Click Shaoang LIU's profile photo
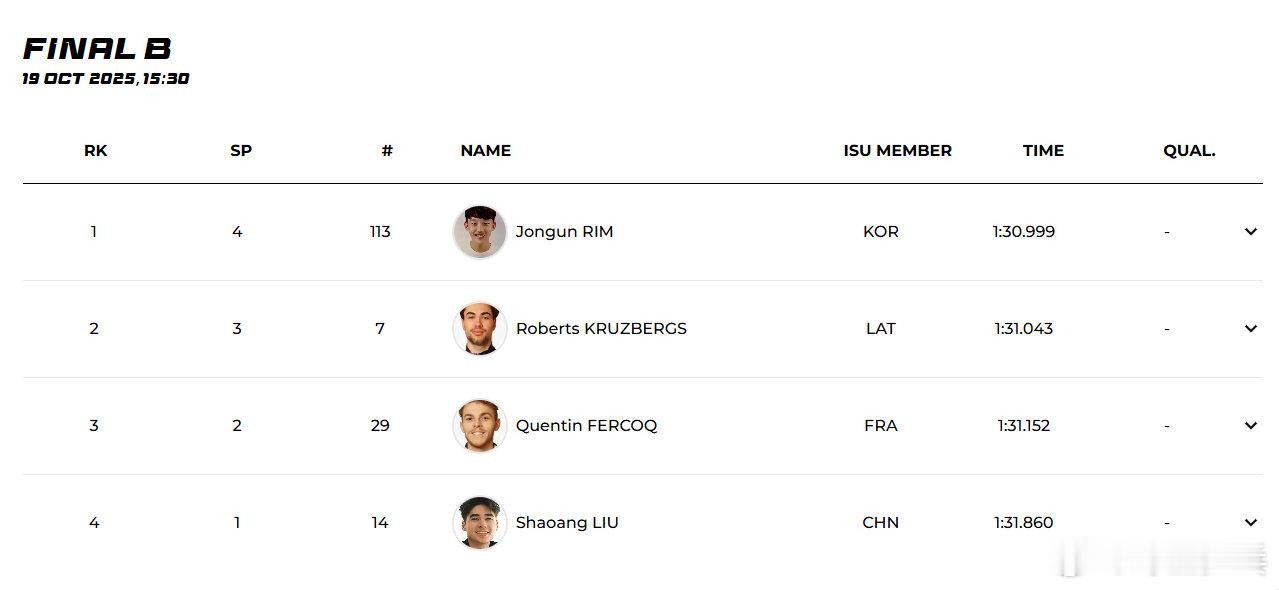 click(x=480, y=523)
